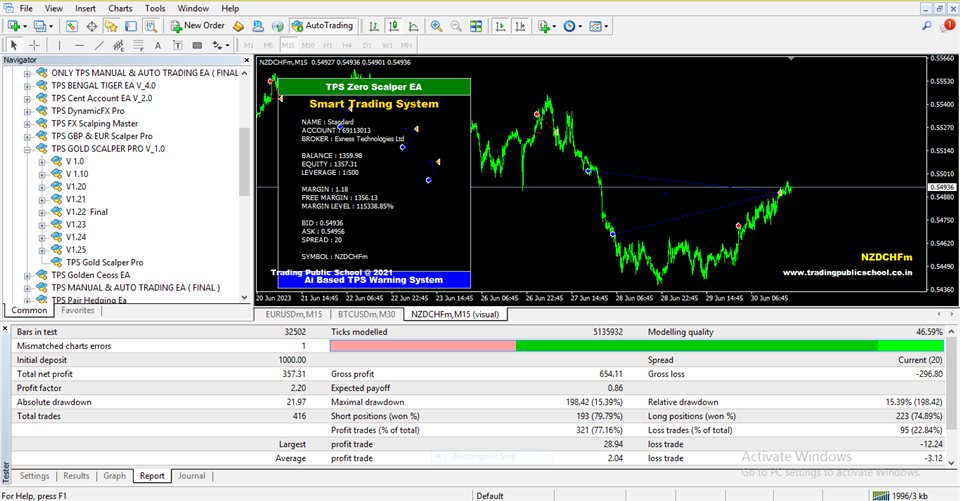Toggle the Strategy Tester magnifier icon
The height and width of the screenshot is (501, 960).
[x=151, y=26]
